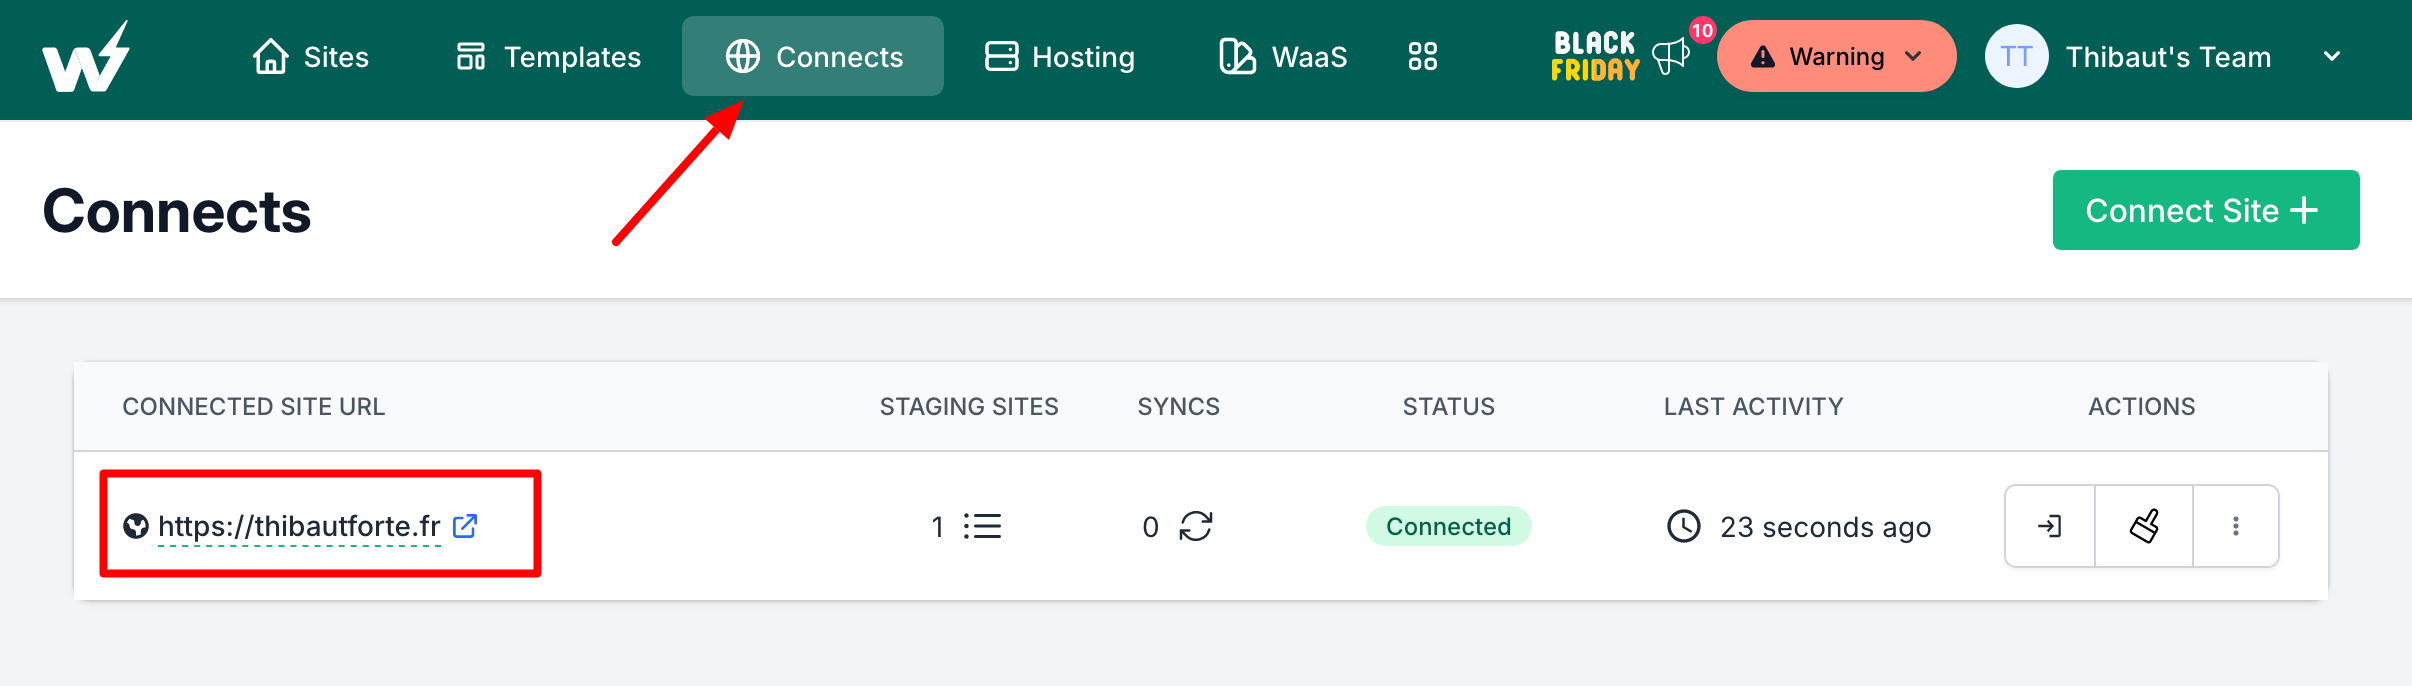Click the site globe icon before the URL

coord(136,526)
